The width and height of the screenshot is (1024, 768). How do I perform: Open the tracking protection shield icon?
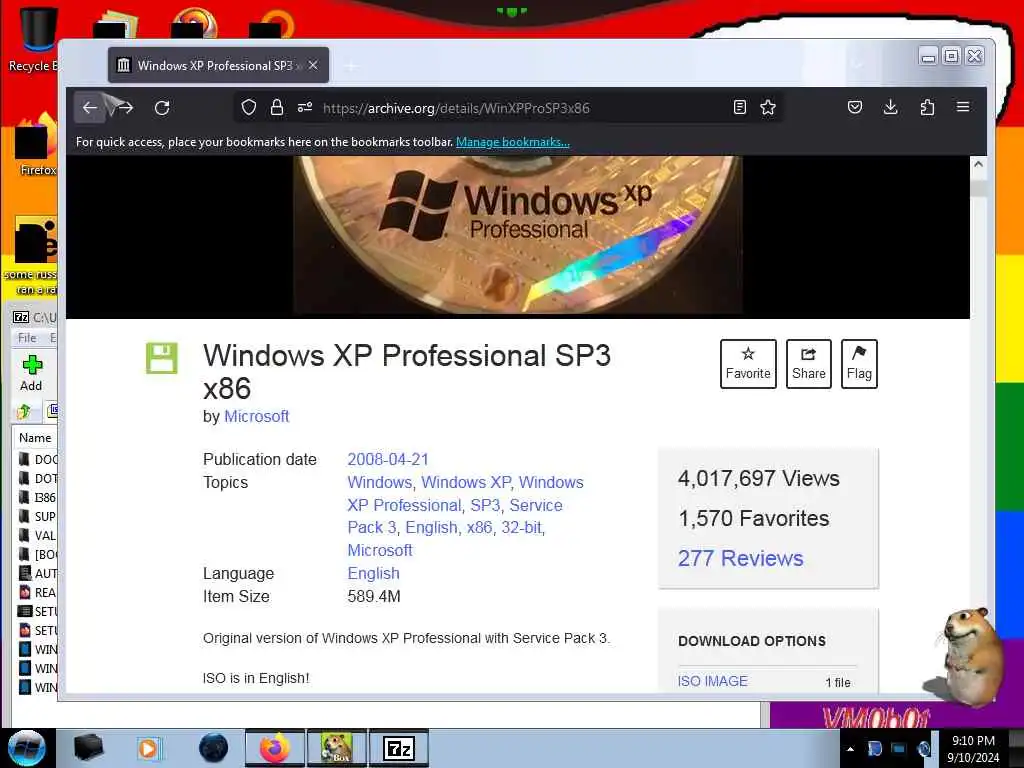click(x=249, y=108)
